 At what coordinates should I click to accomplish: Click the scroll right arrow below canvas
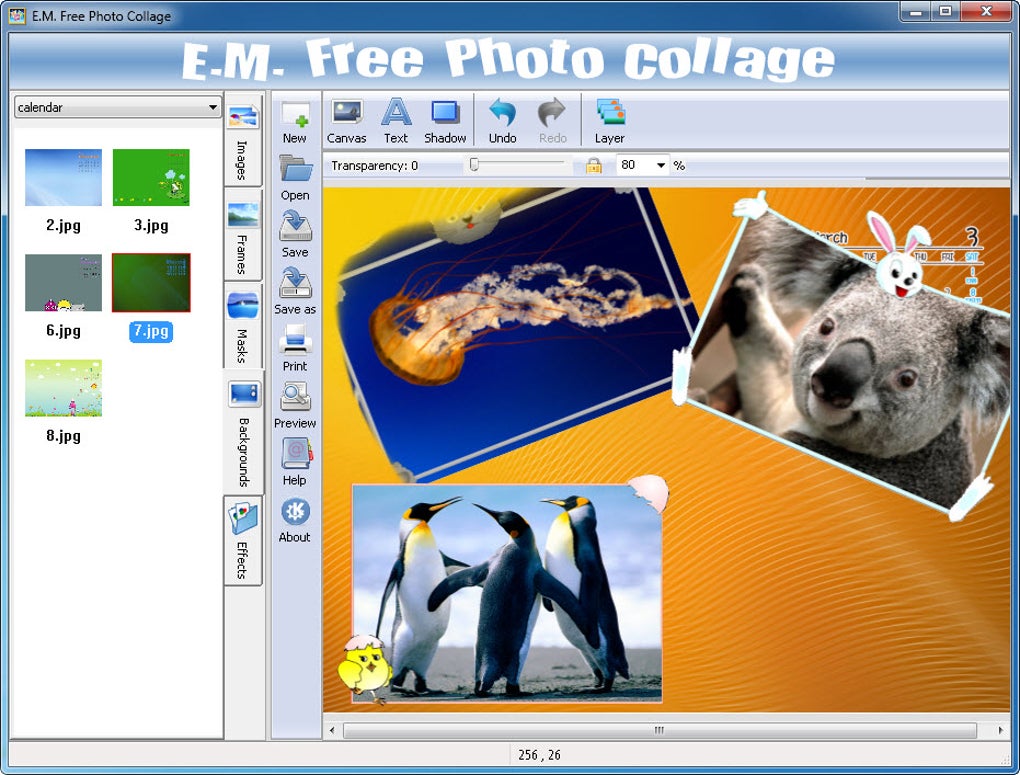coord(1000,730)
